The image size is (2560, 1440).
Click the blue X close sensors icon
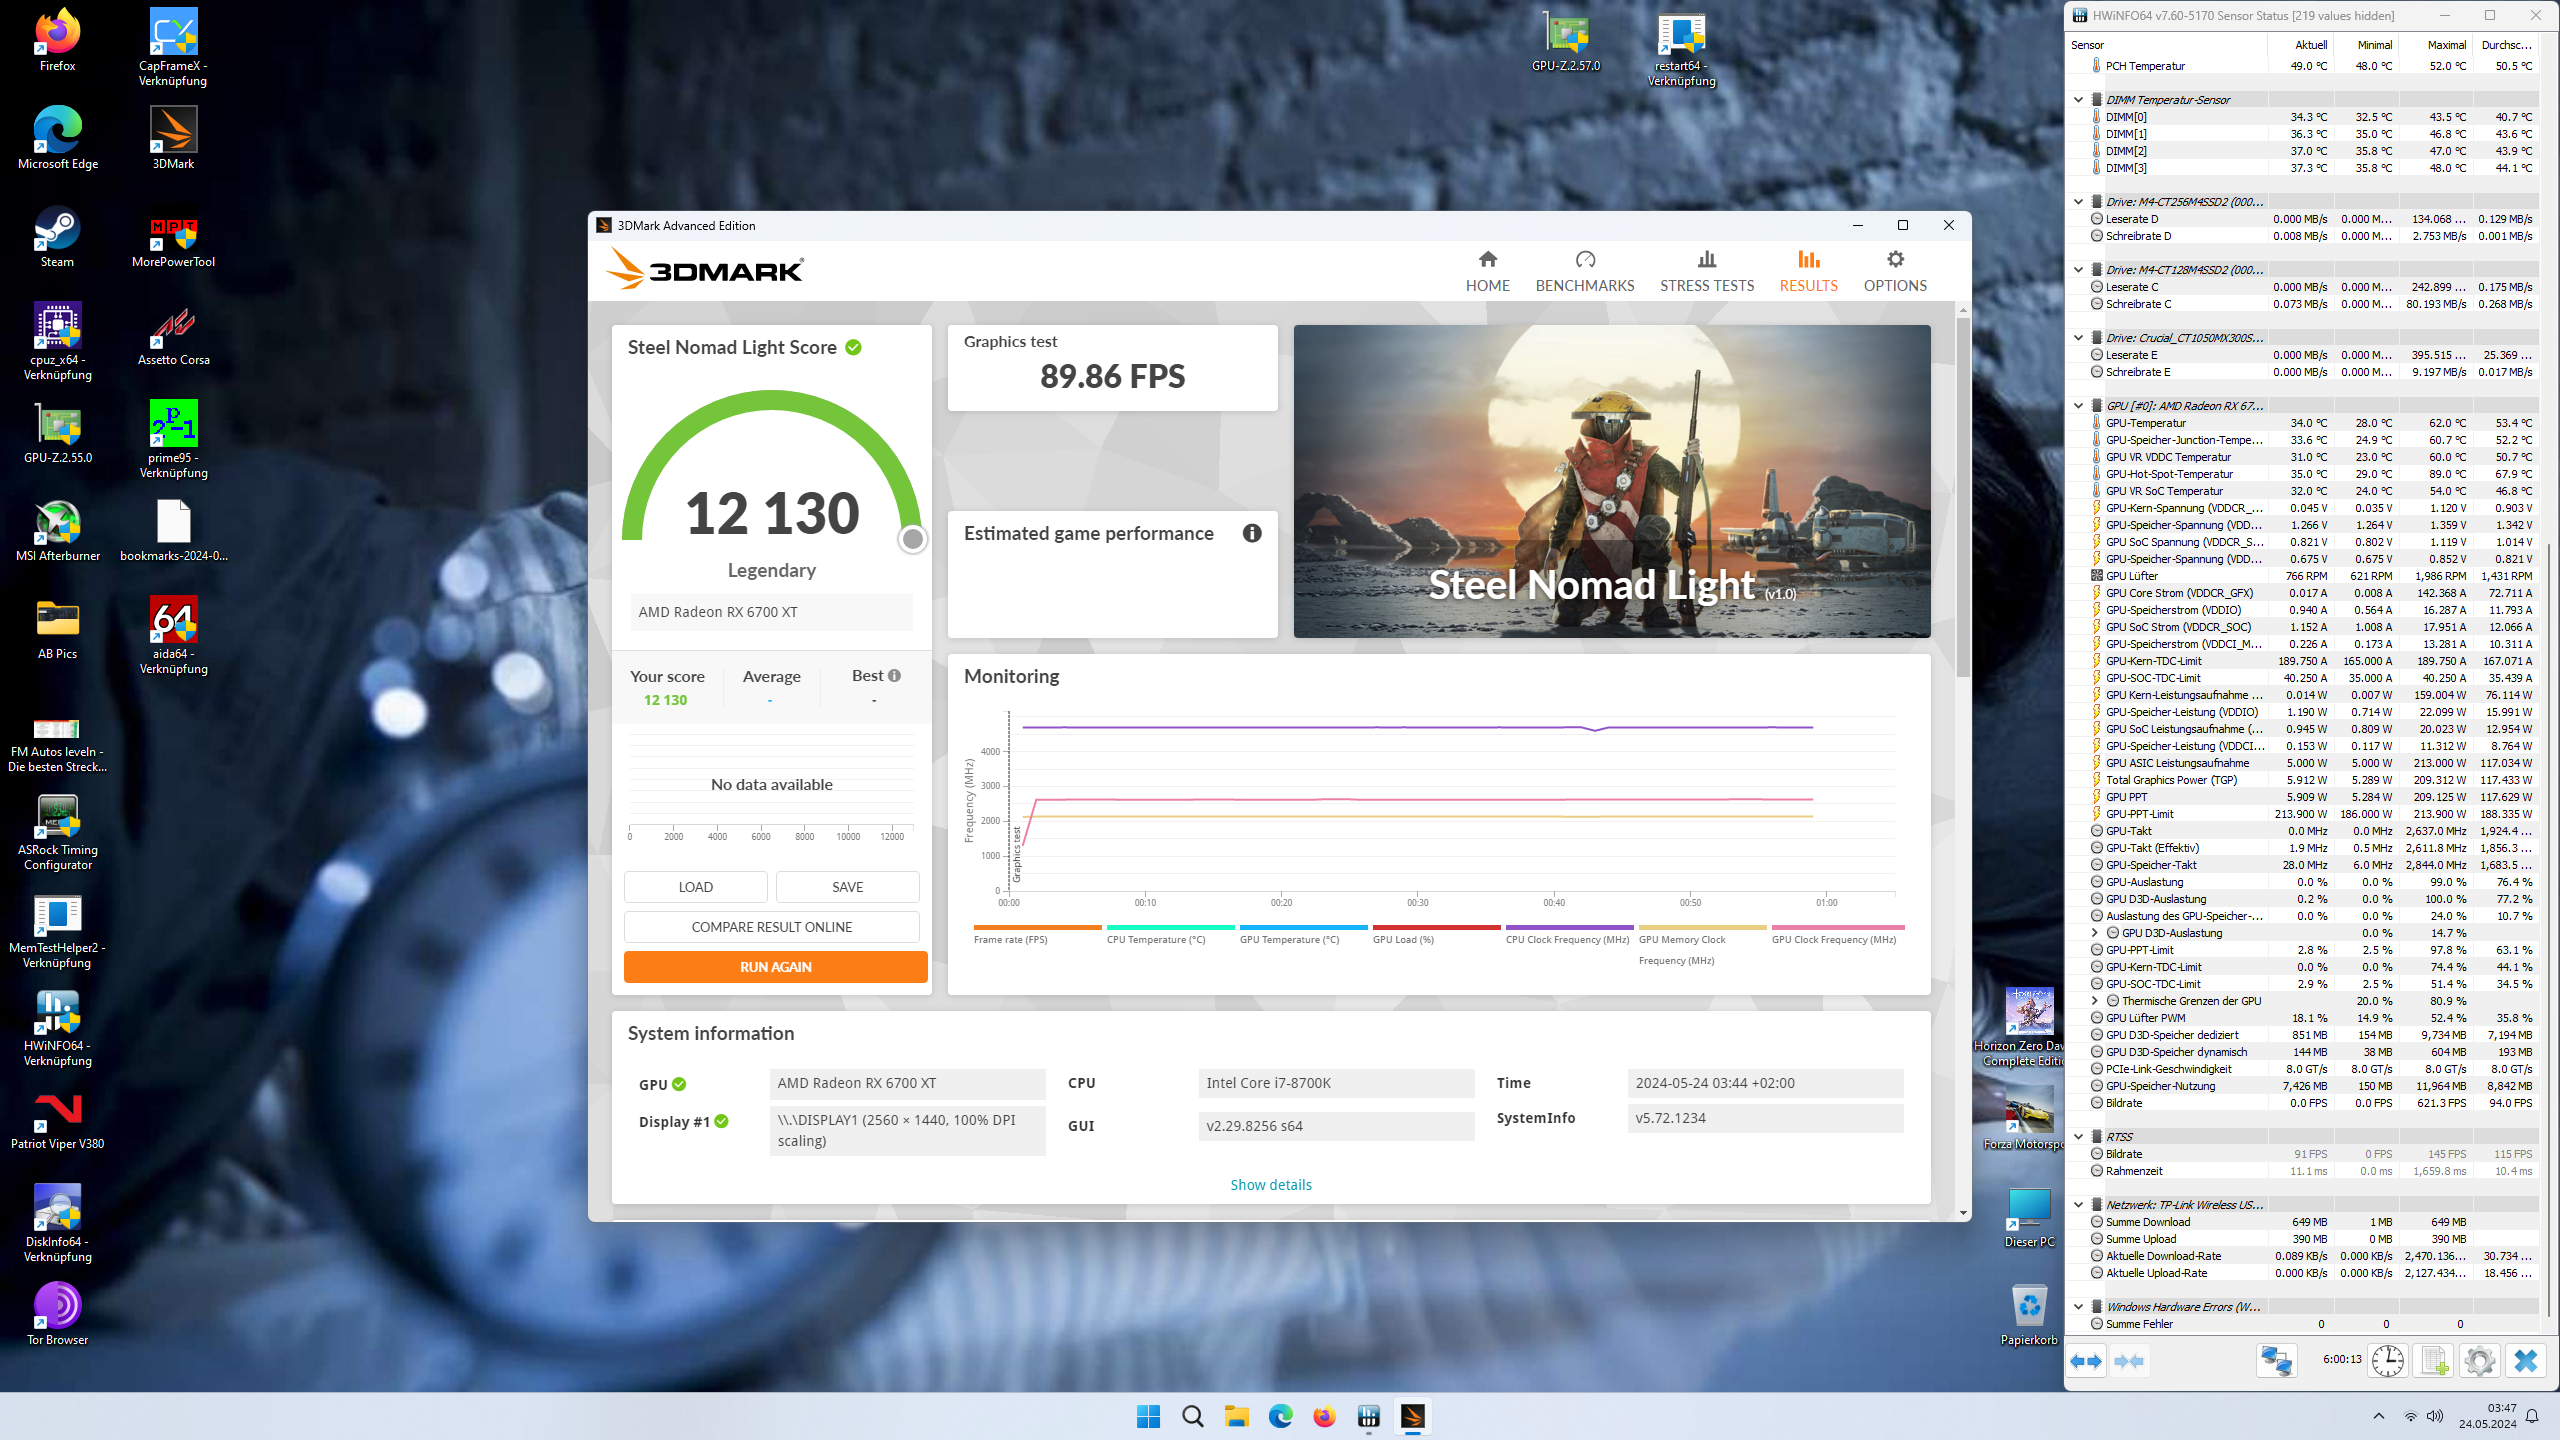(x=2526, y=1361)
